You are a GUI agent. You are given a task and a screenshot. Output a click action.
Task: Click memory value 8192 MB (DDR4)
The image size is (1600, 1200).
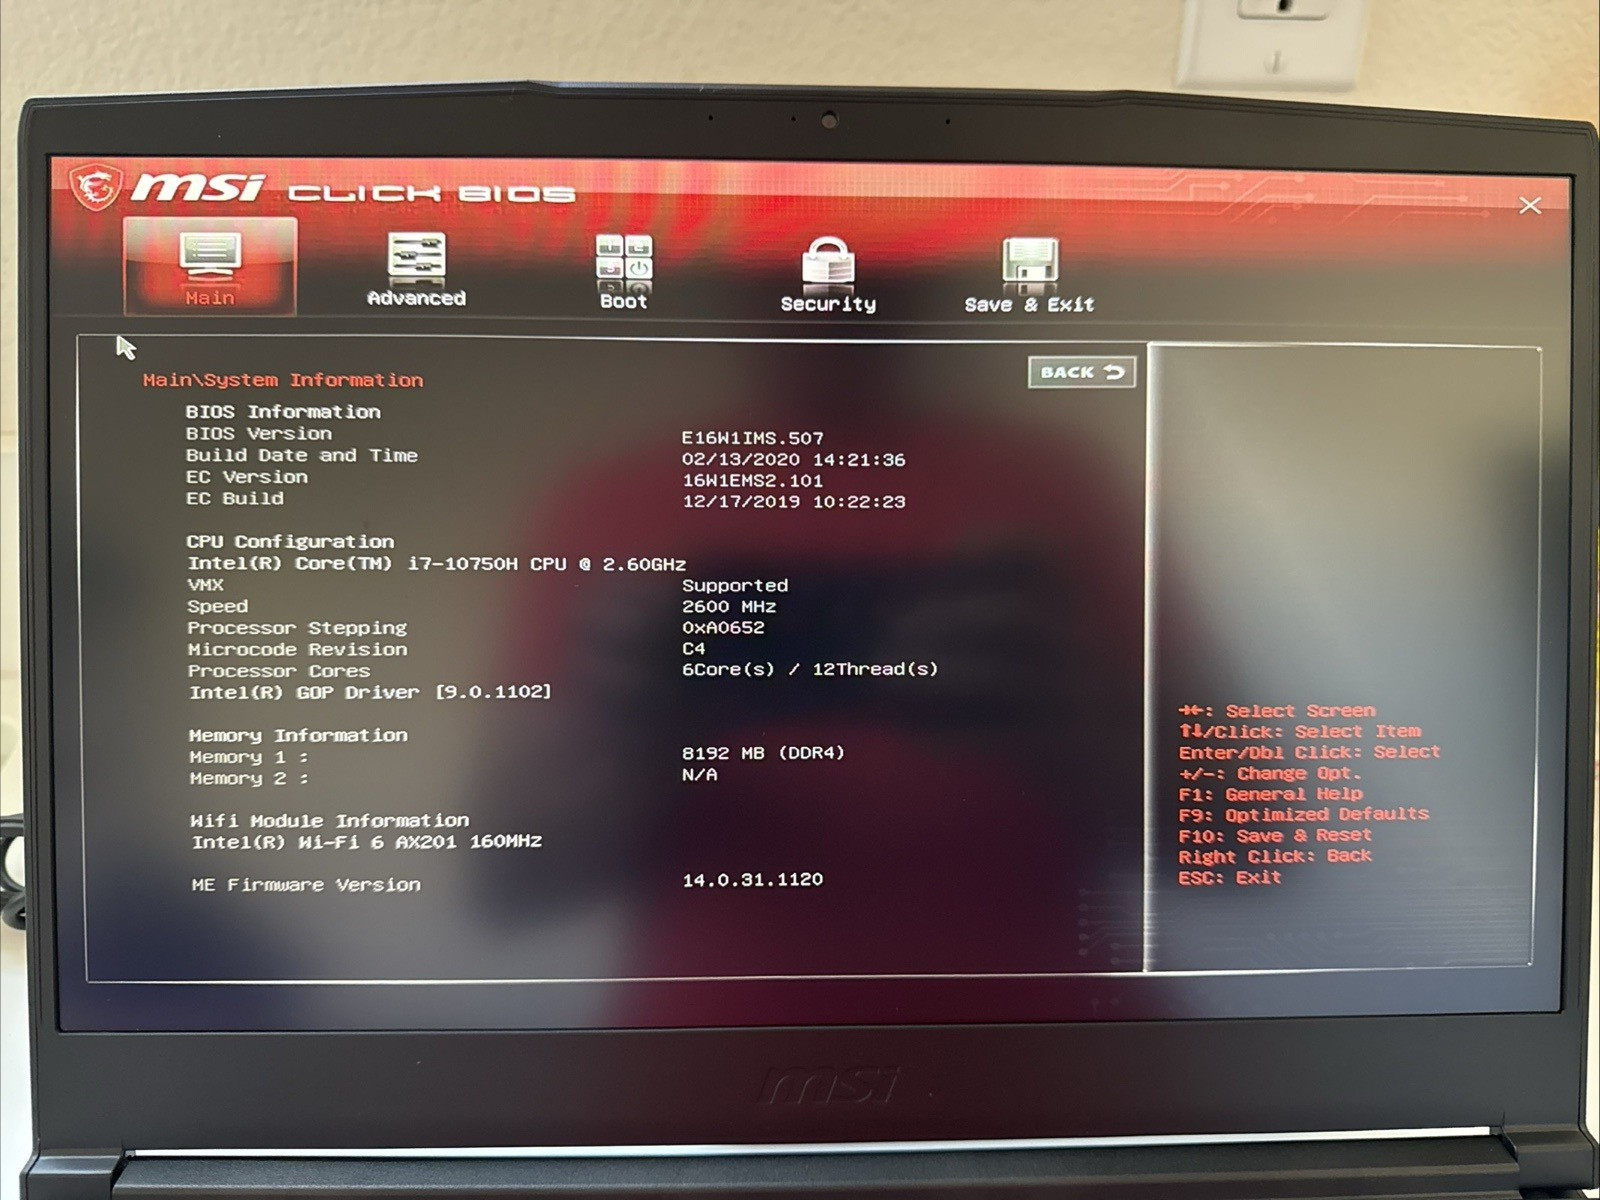(763, 753)
